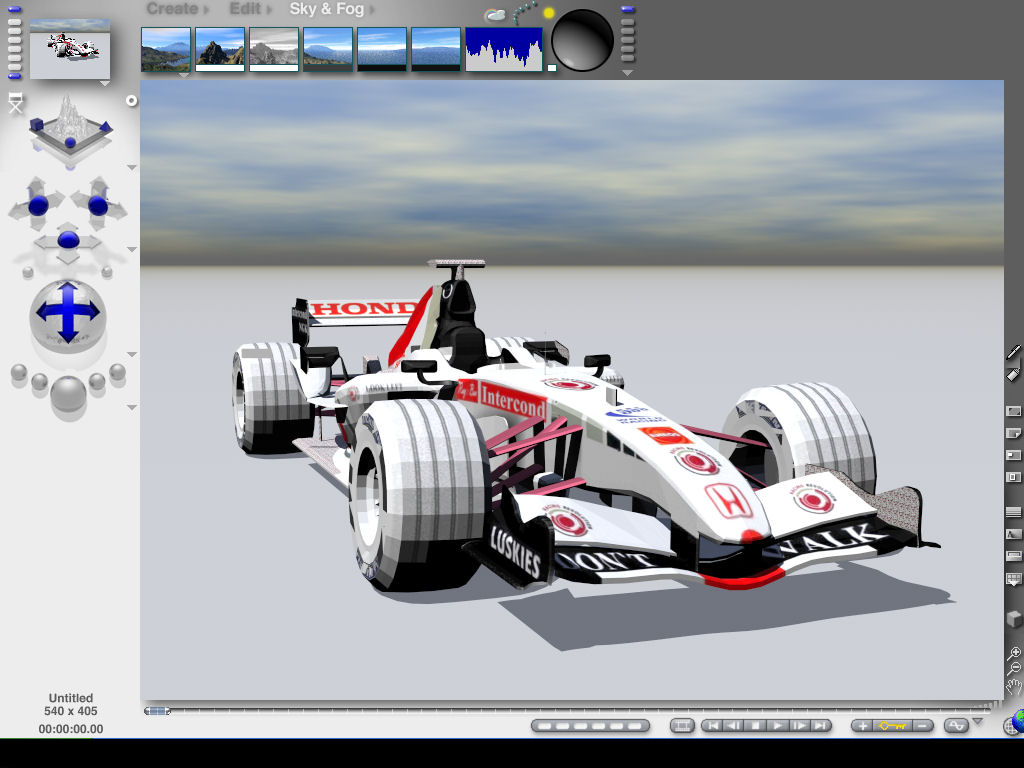Click the gray cube display mode icon

[x=1013, y=618]
